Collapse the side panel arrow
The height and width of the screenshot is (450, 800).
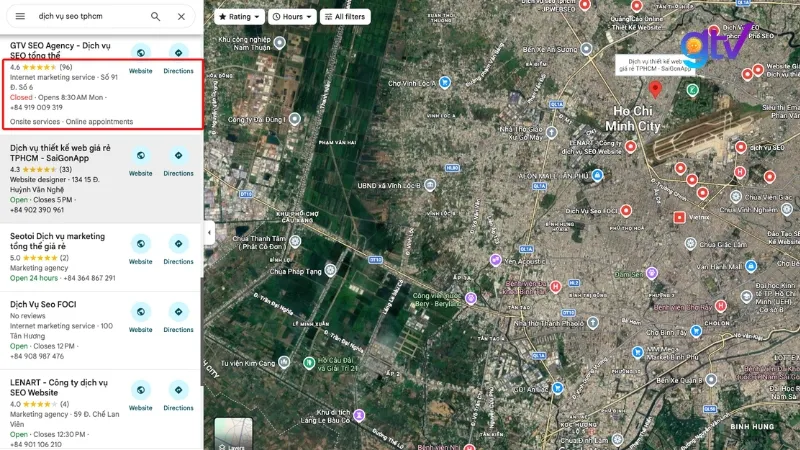[x=209, y=233]
